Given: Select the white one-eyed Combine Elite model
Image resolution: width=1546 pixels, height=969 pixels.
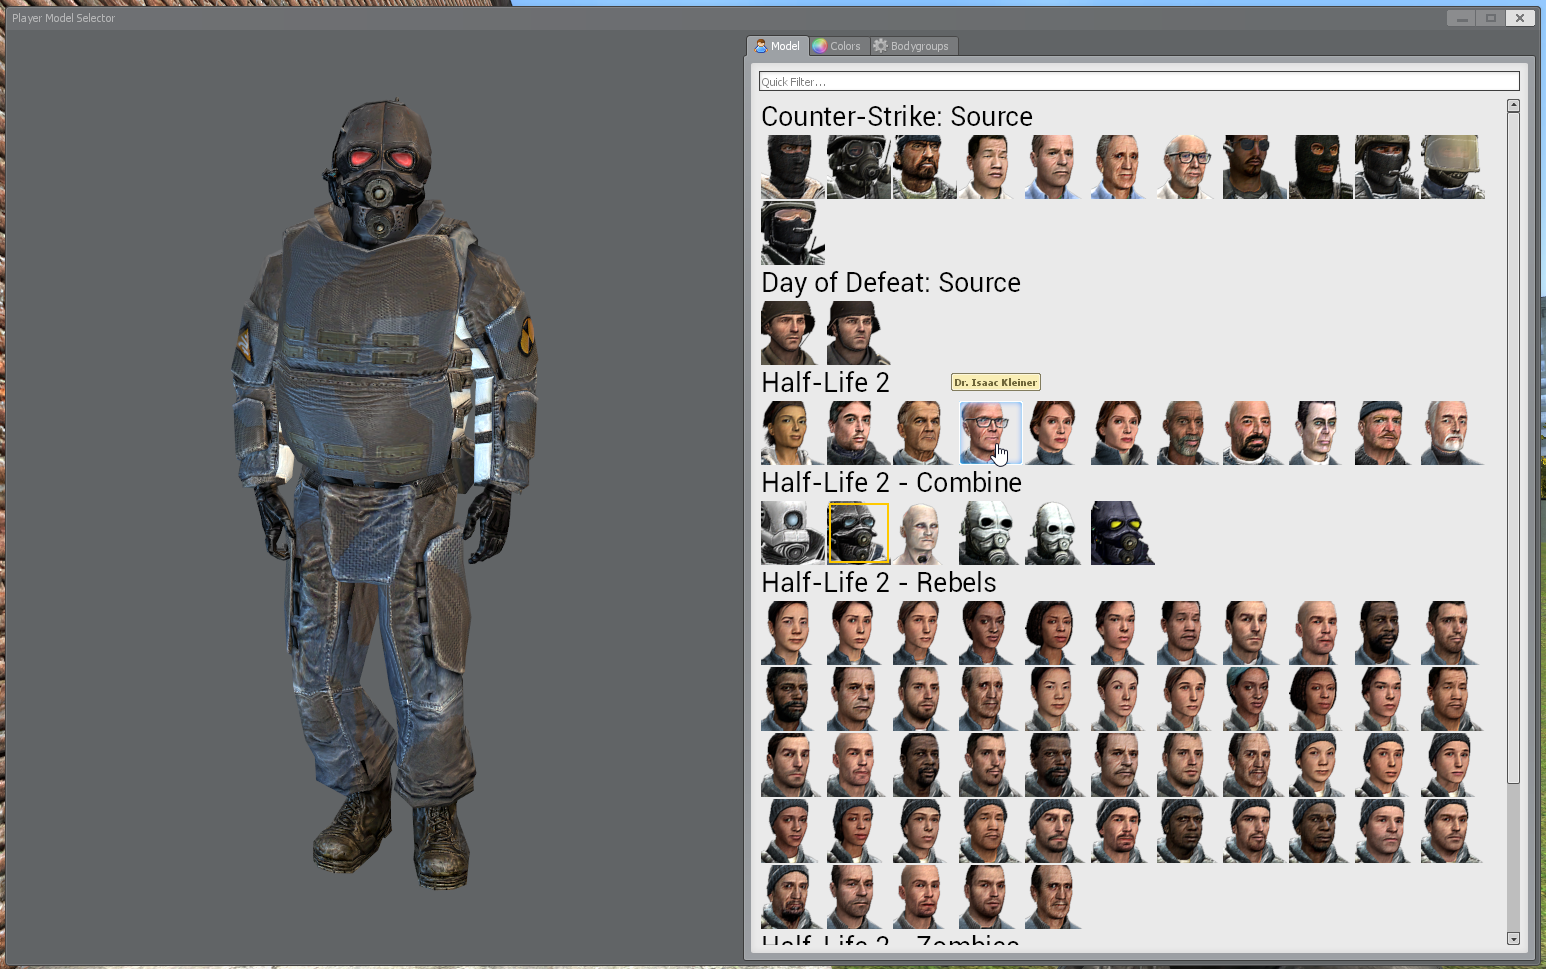Looking at the screenshot, I should pos(793,533).
